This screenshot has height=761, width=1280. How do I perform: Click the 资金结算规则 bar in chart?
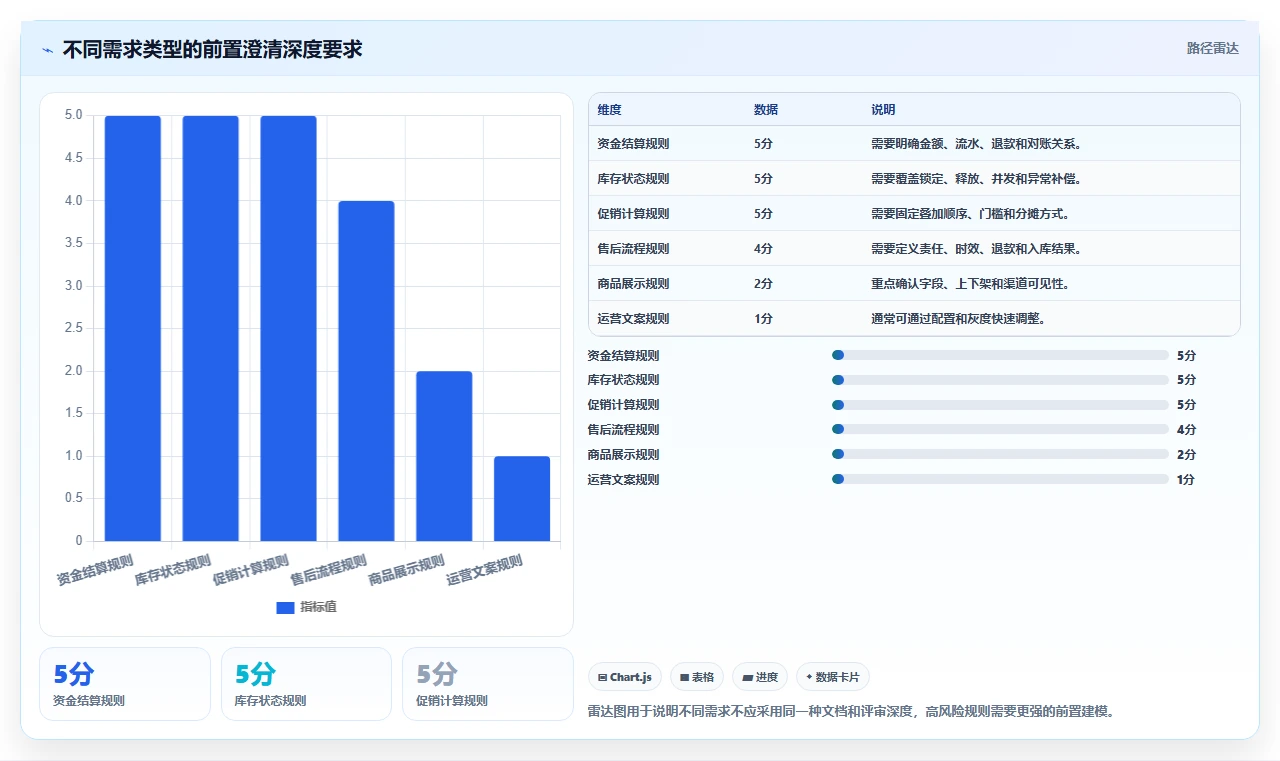tap(133, 329)
